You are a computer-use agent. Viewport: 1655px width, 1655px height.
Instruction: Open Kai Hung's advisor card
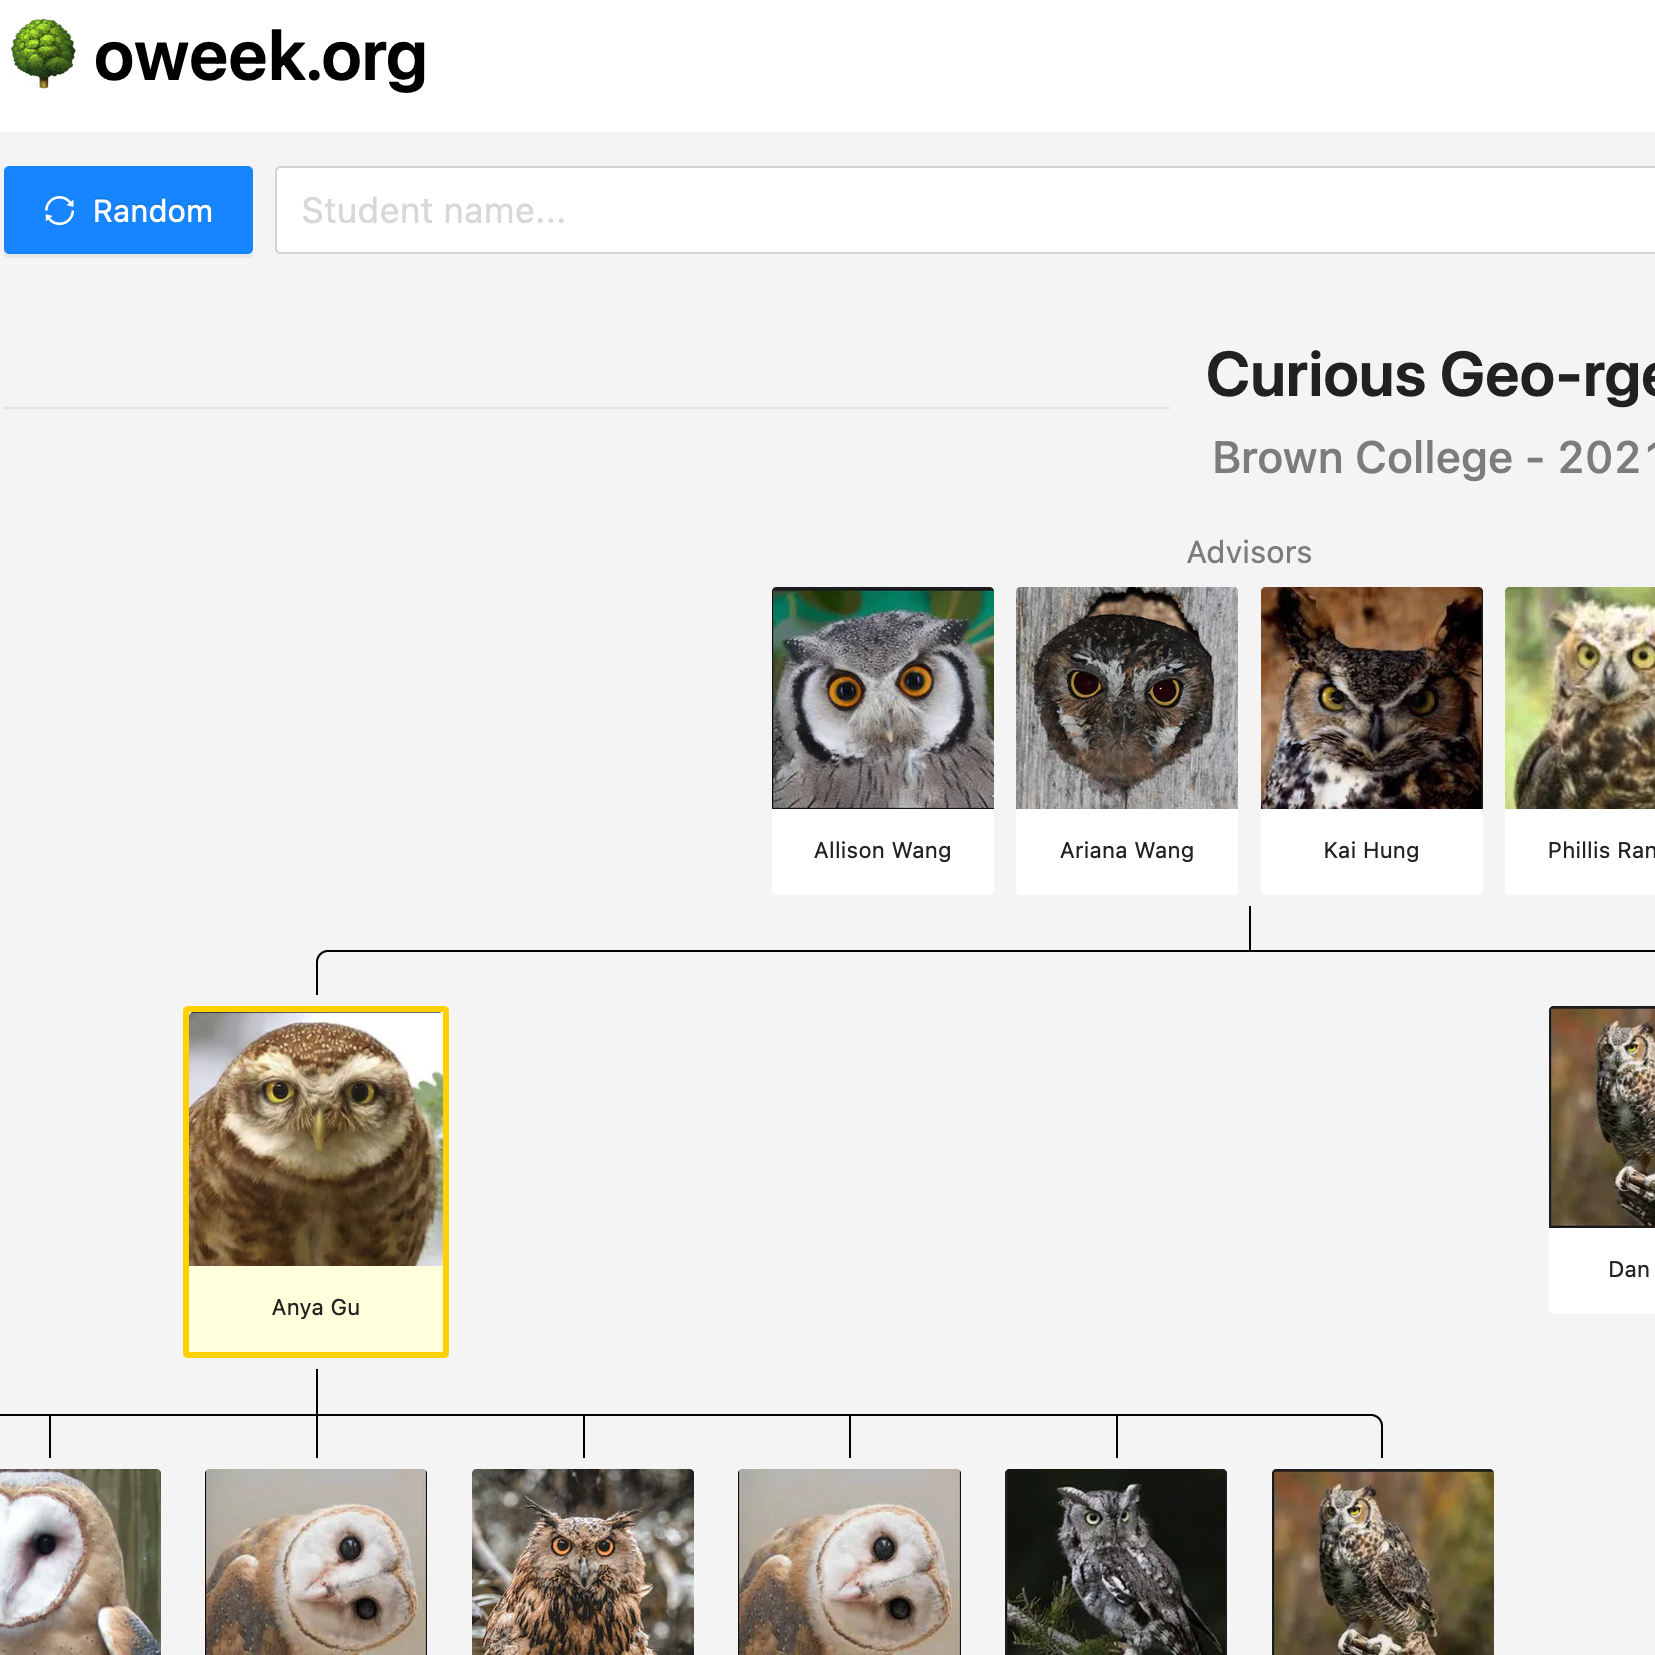point(1371,698)
